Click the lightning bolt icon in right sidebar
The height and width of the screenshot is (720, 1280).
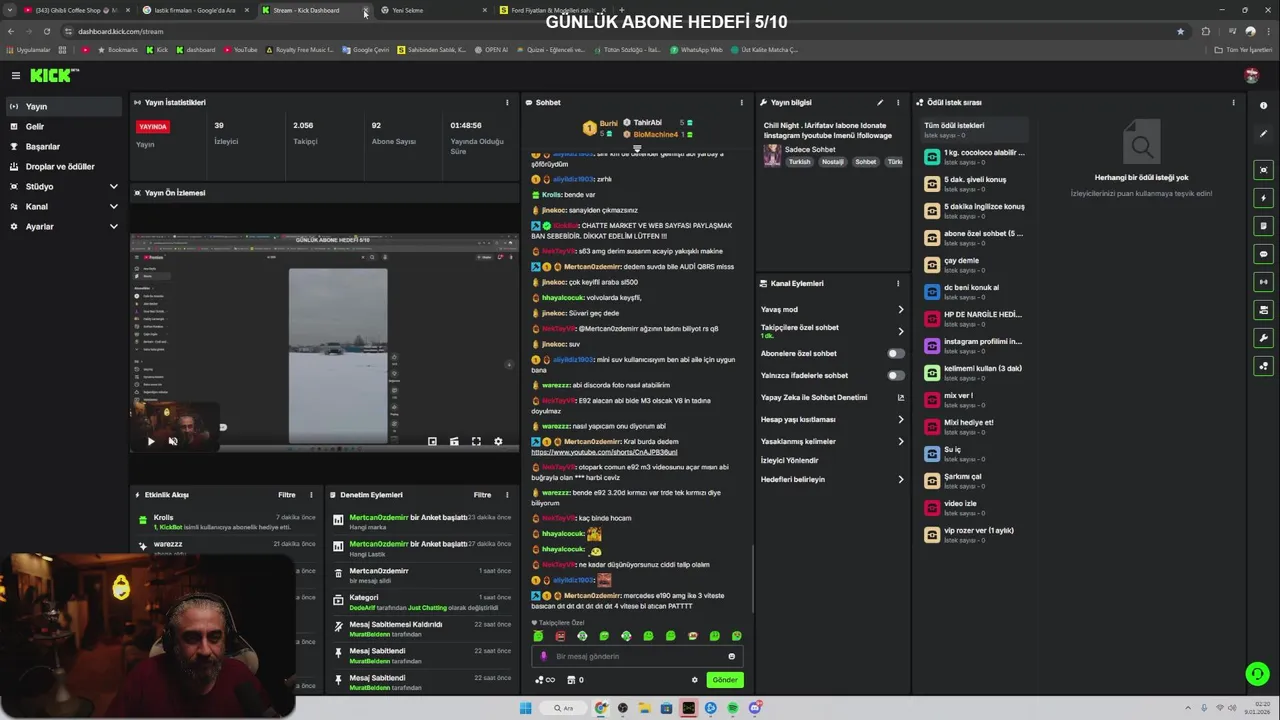(1264, 198)
